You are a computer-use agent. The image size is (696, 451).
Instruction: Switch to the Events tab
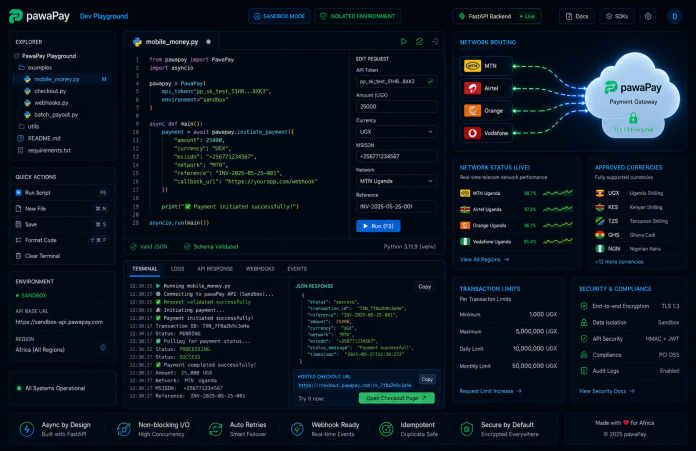(297, 269)
